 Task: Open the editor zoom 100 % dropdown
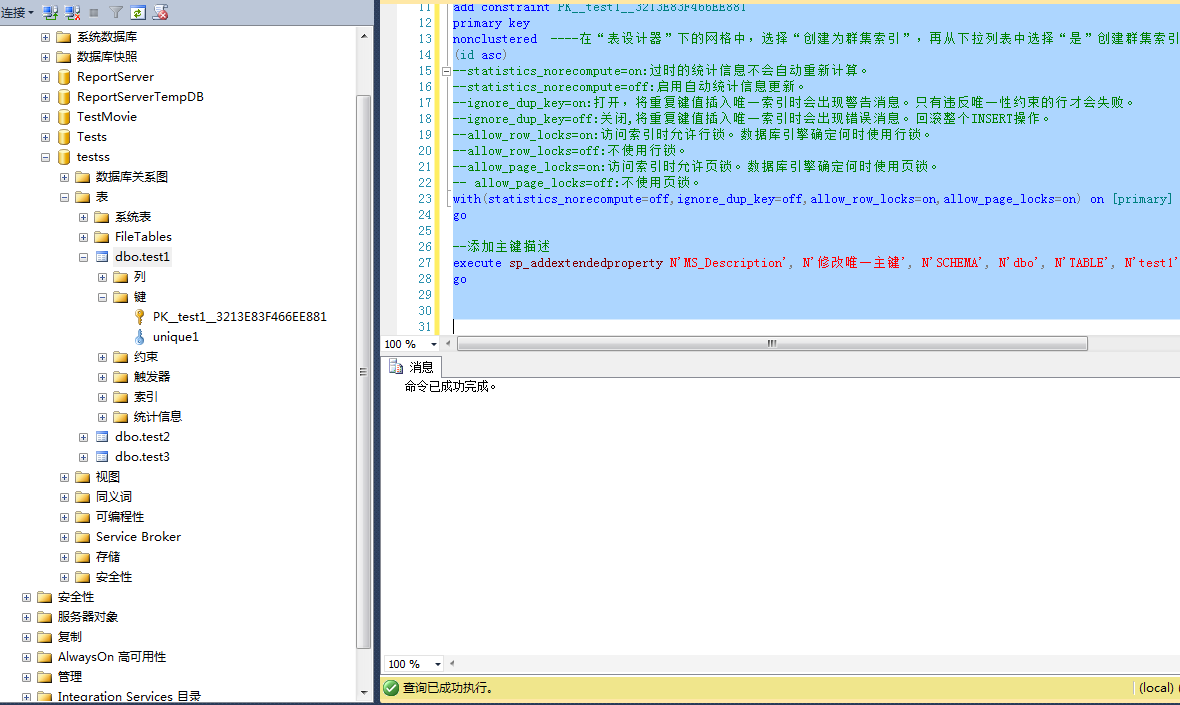pos(433,344)
